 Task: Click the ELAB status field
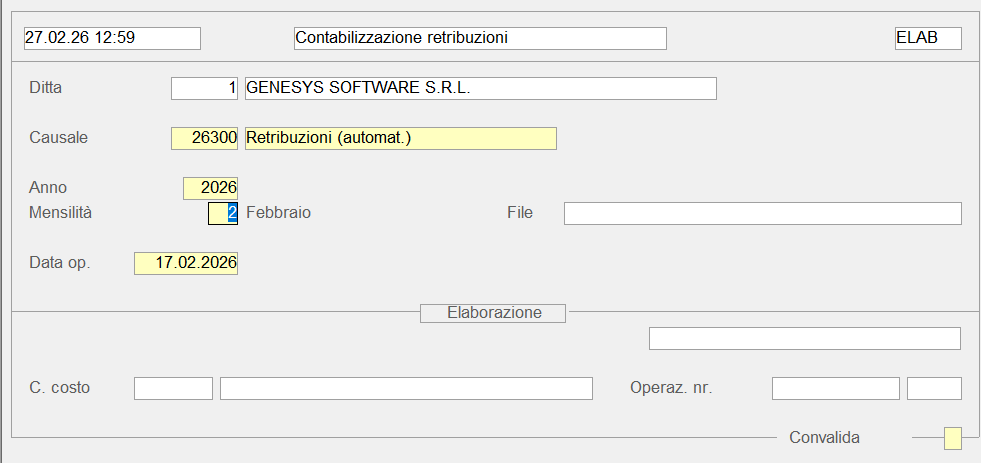pyautogui.click(x=928, y=38)
